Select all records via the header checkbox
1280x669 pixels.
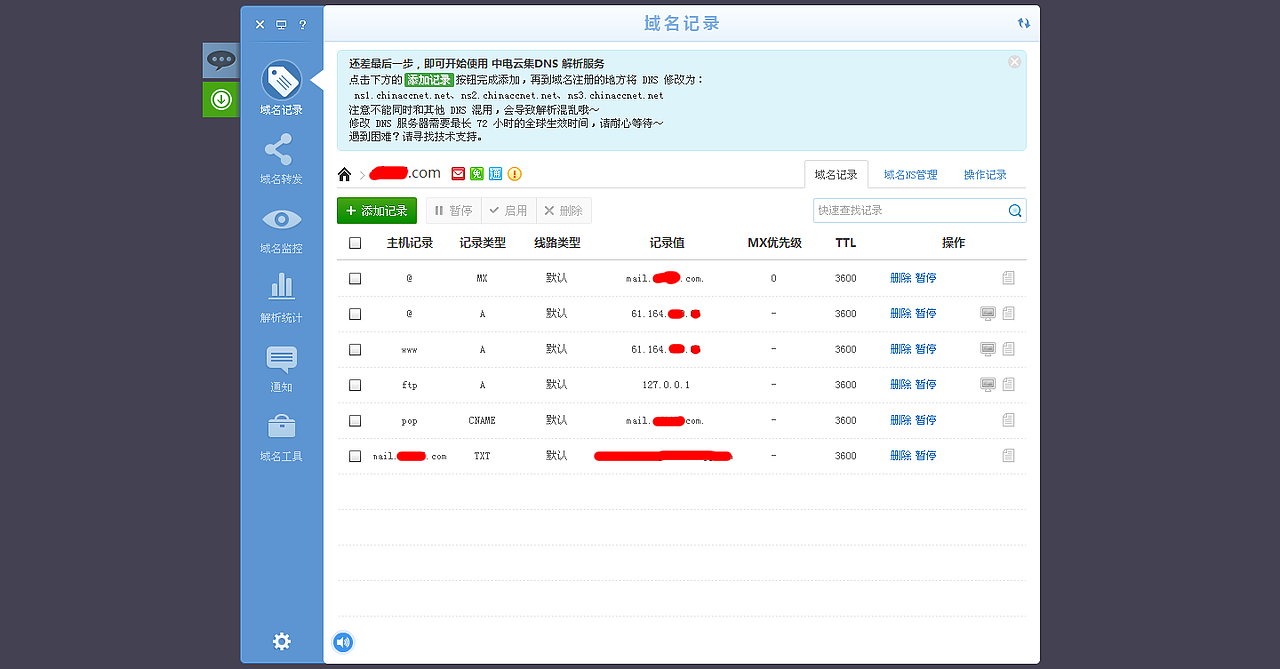pos(355,242)
